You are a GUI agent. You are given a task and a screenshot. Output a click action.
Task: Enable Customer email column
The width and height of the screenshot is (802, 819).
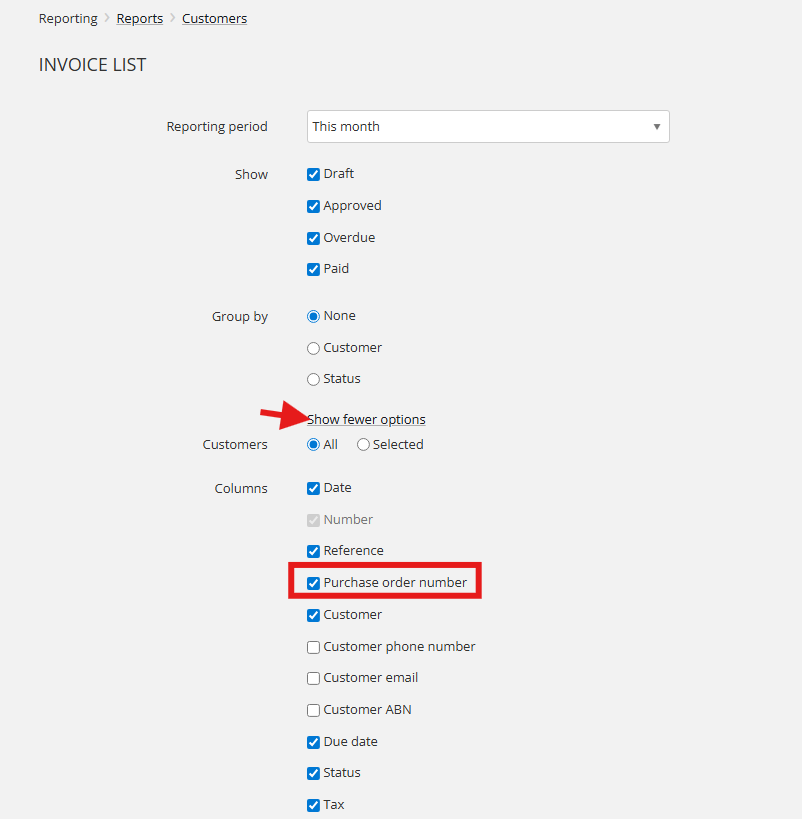point(313,678)
